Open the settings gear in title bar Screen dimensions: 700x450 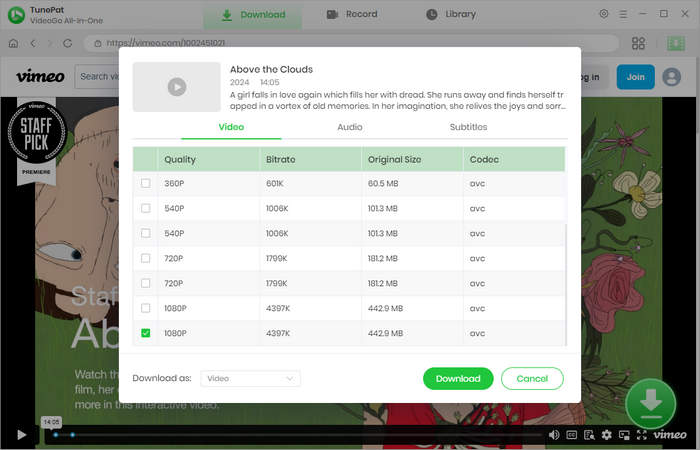[604, 14]
